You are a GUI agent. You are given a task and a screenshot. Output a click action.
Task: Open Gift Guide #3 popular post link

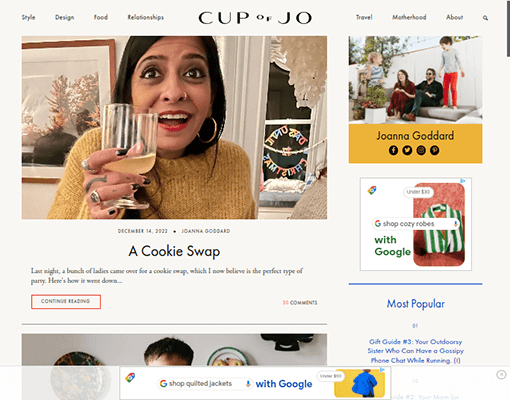point(415,351)
